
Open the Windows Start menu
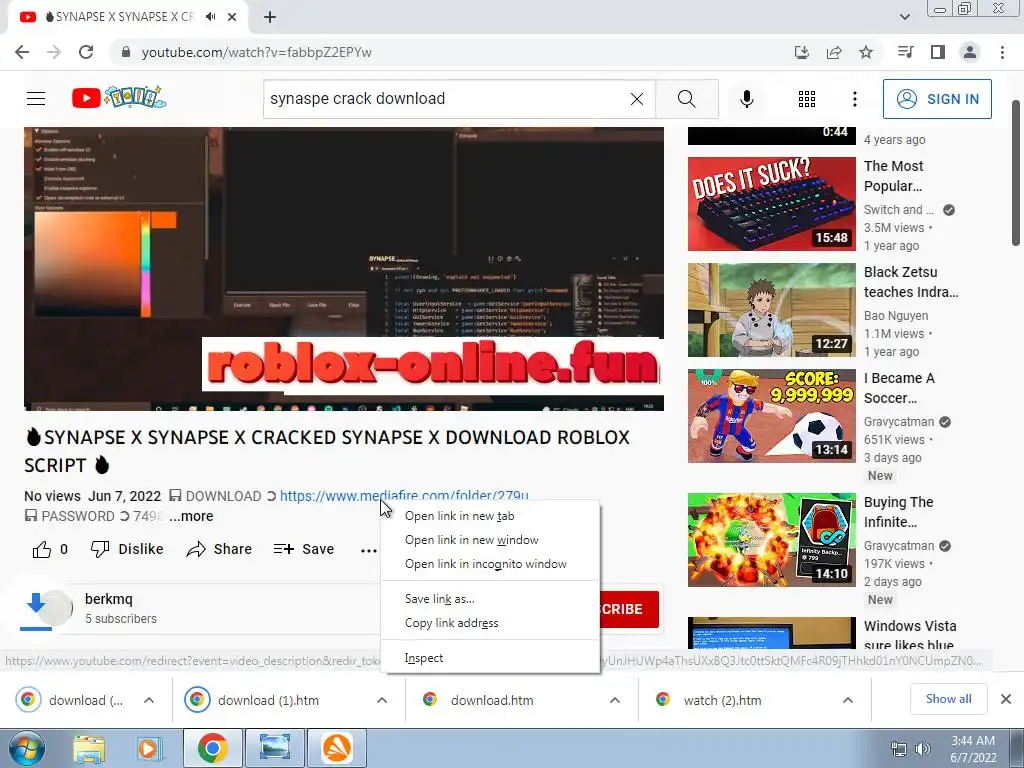coord(26,748)
